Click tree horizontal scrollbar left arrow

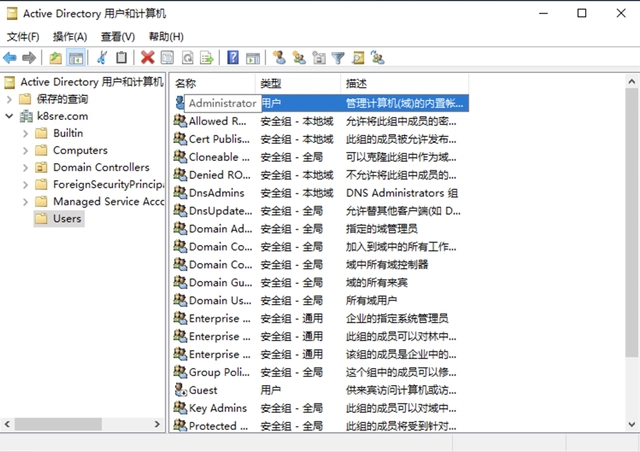tap(7, 424)
